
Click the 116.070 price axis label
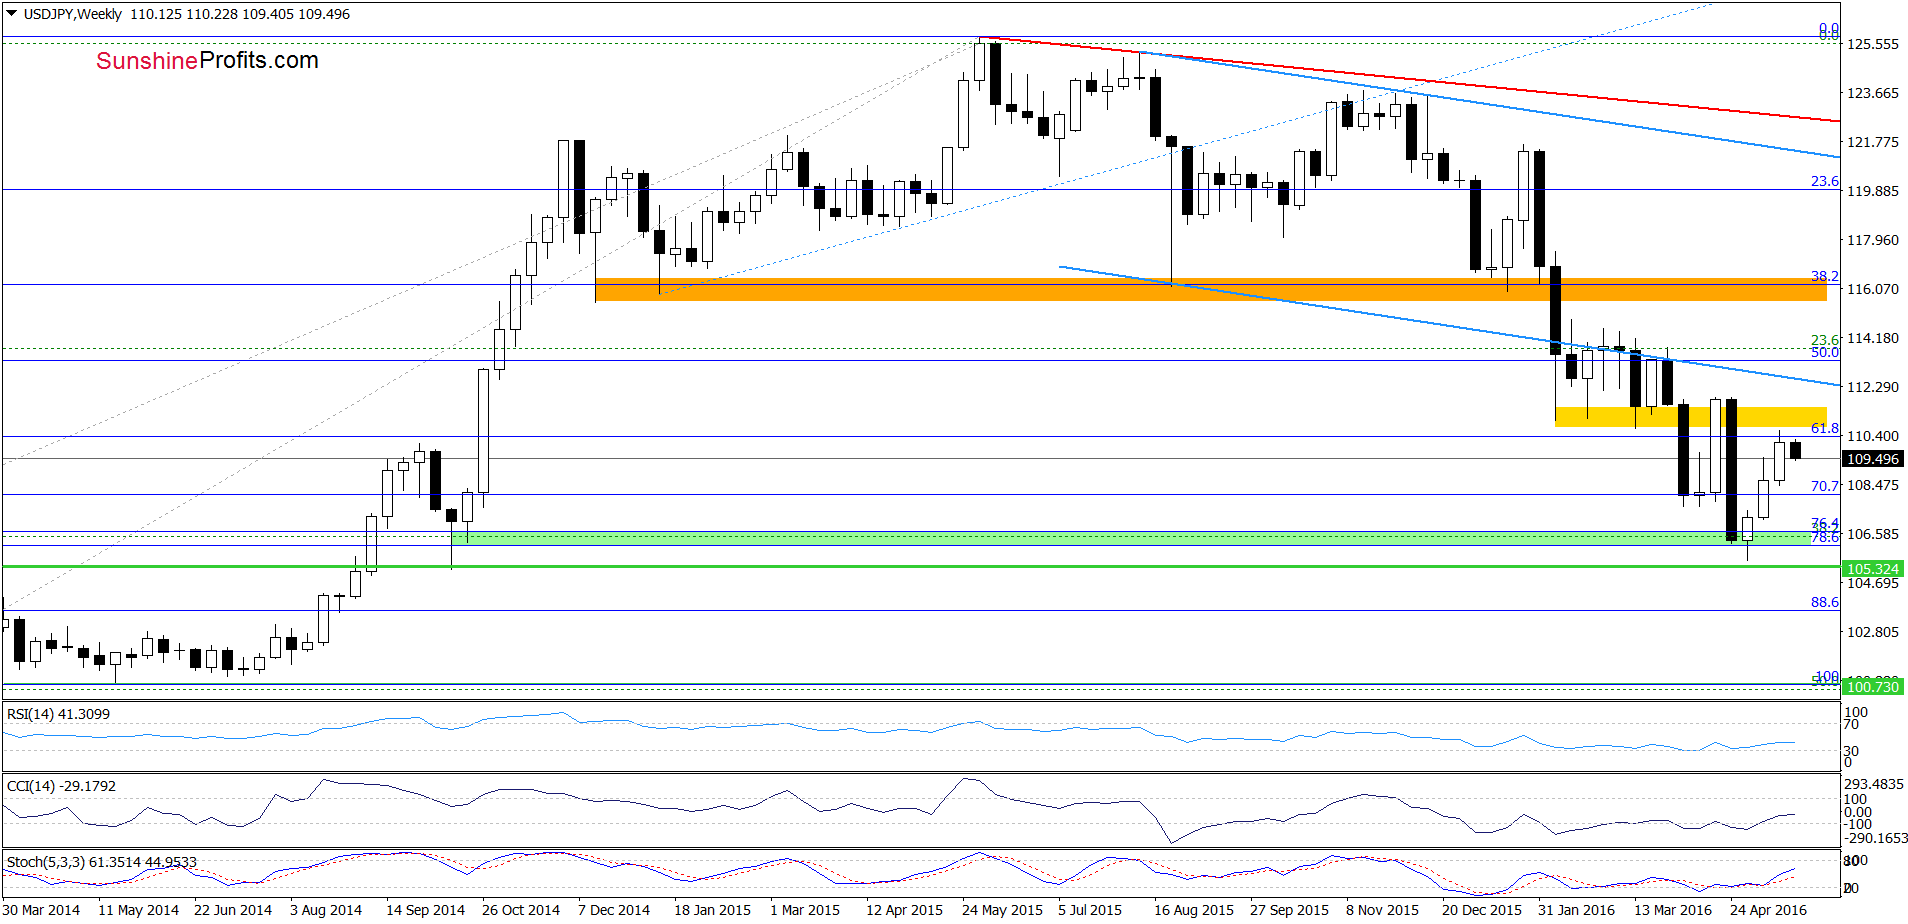point(1872,289)
